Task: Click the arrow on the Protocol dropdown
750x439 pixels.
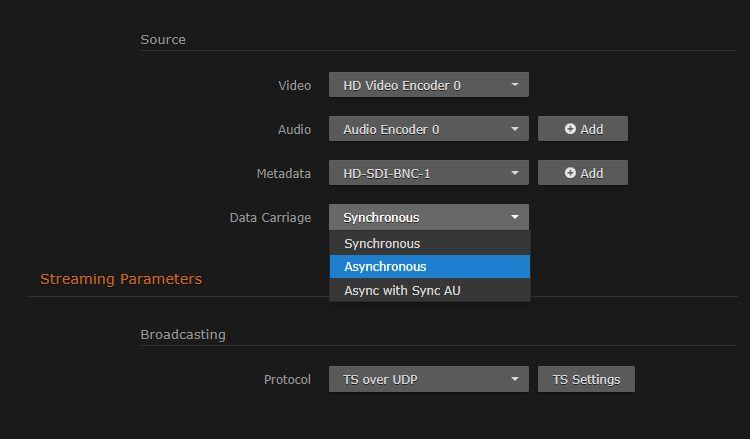Action: [514, 379]
